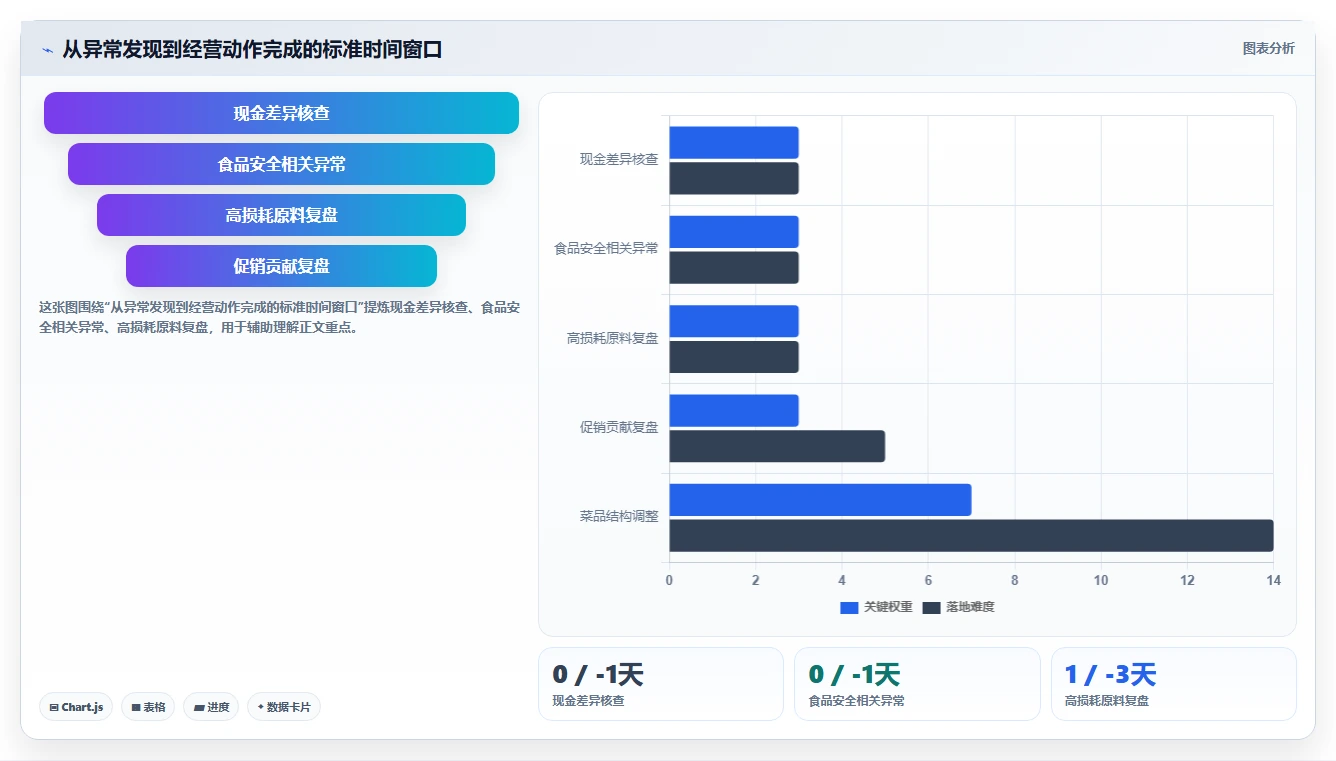This screenshot has height=761, width=1336.
Task: Click the x-axis tick value 14
Action: point(1273,580)
